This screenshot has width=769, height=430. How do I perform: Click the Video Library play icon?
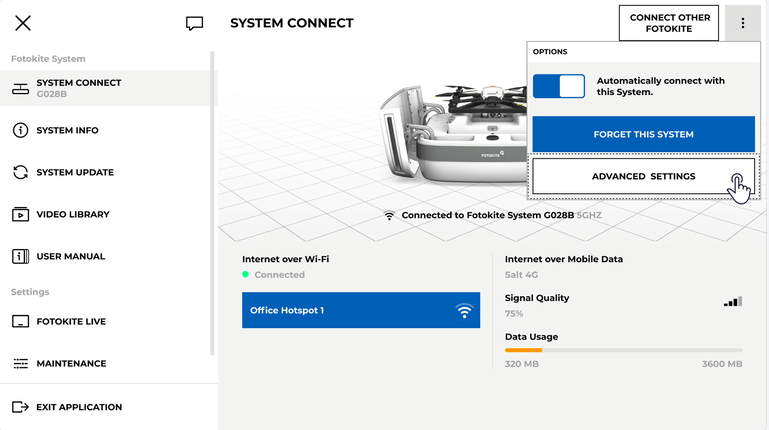(20, 215)
